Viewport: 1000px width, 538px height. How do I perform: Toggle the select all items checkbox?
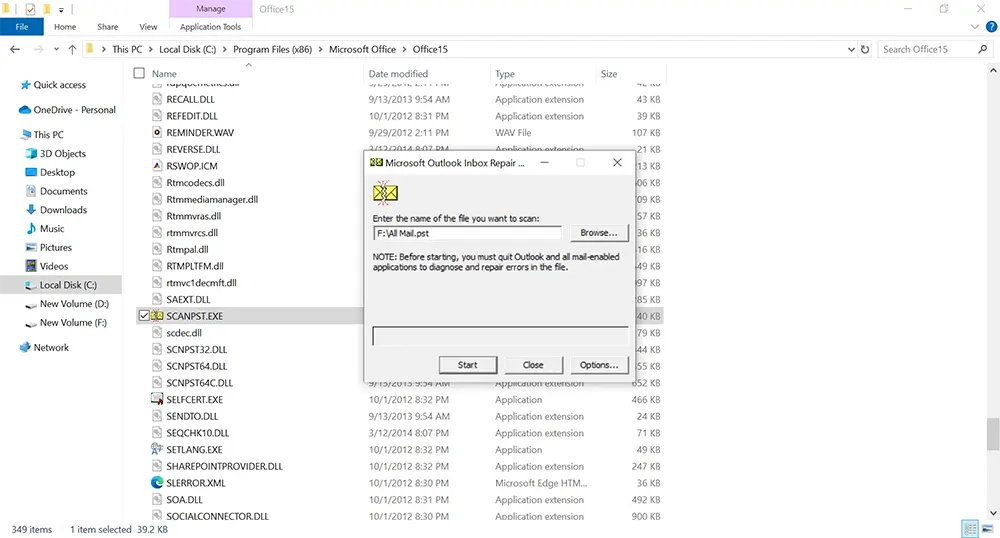139,73
